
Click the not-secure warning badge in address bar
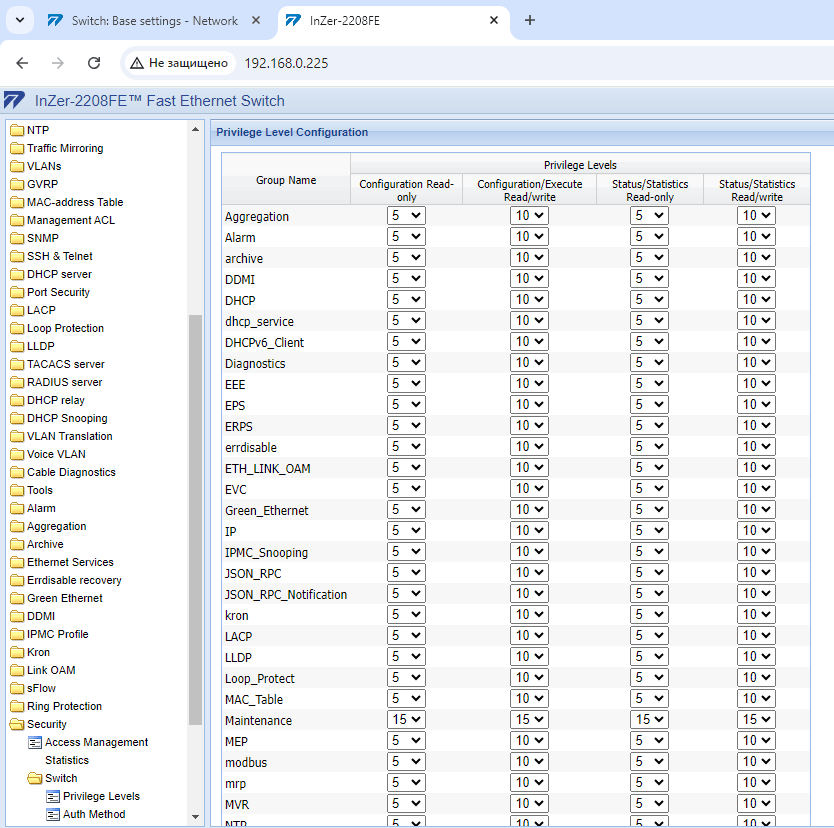(180, 63)
